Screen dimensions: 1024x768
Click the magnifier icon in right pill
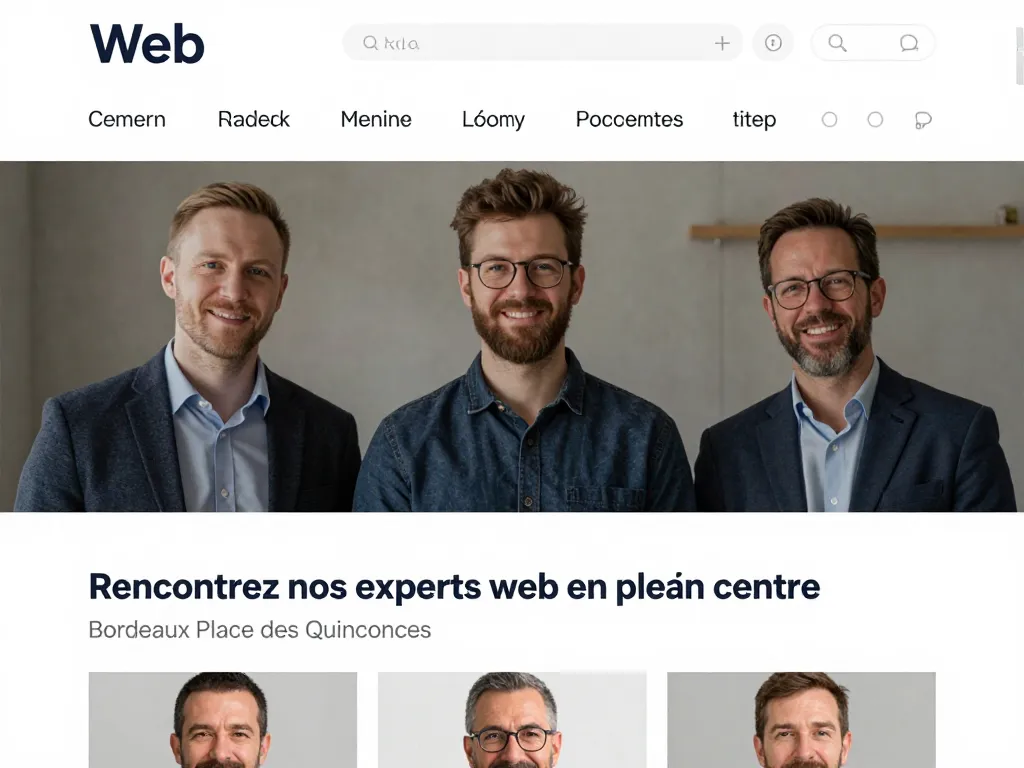point(837,43)
